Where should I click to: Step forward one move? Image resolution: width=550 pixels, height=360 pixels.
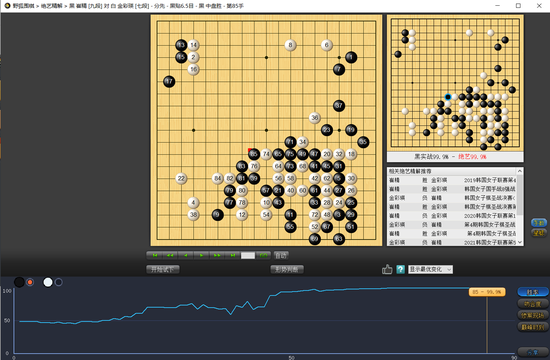(201, 255)
